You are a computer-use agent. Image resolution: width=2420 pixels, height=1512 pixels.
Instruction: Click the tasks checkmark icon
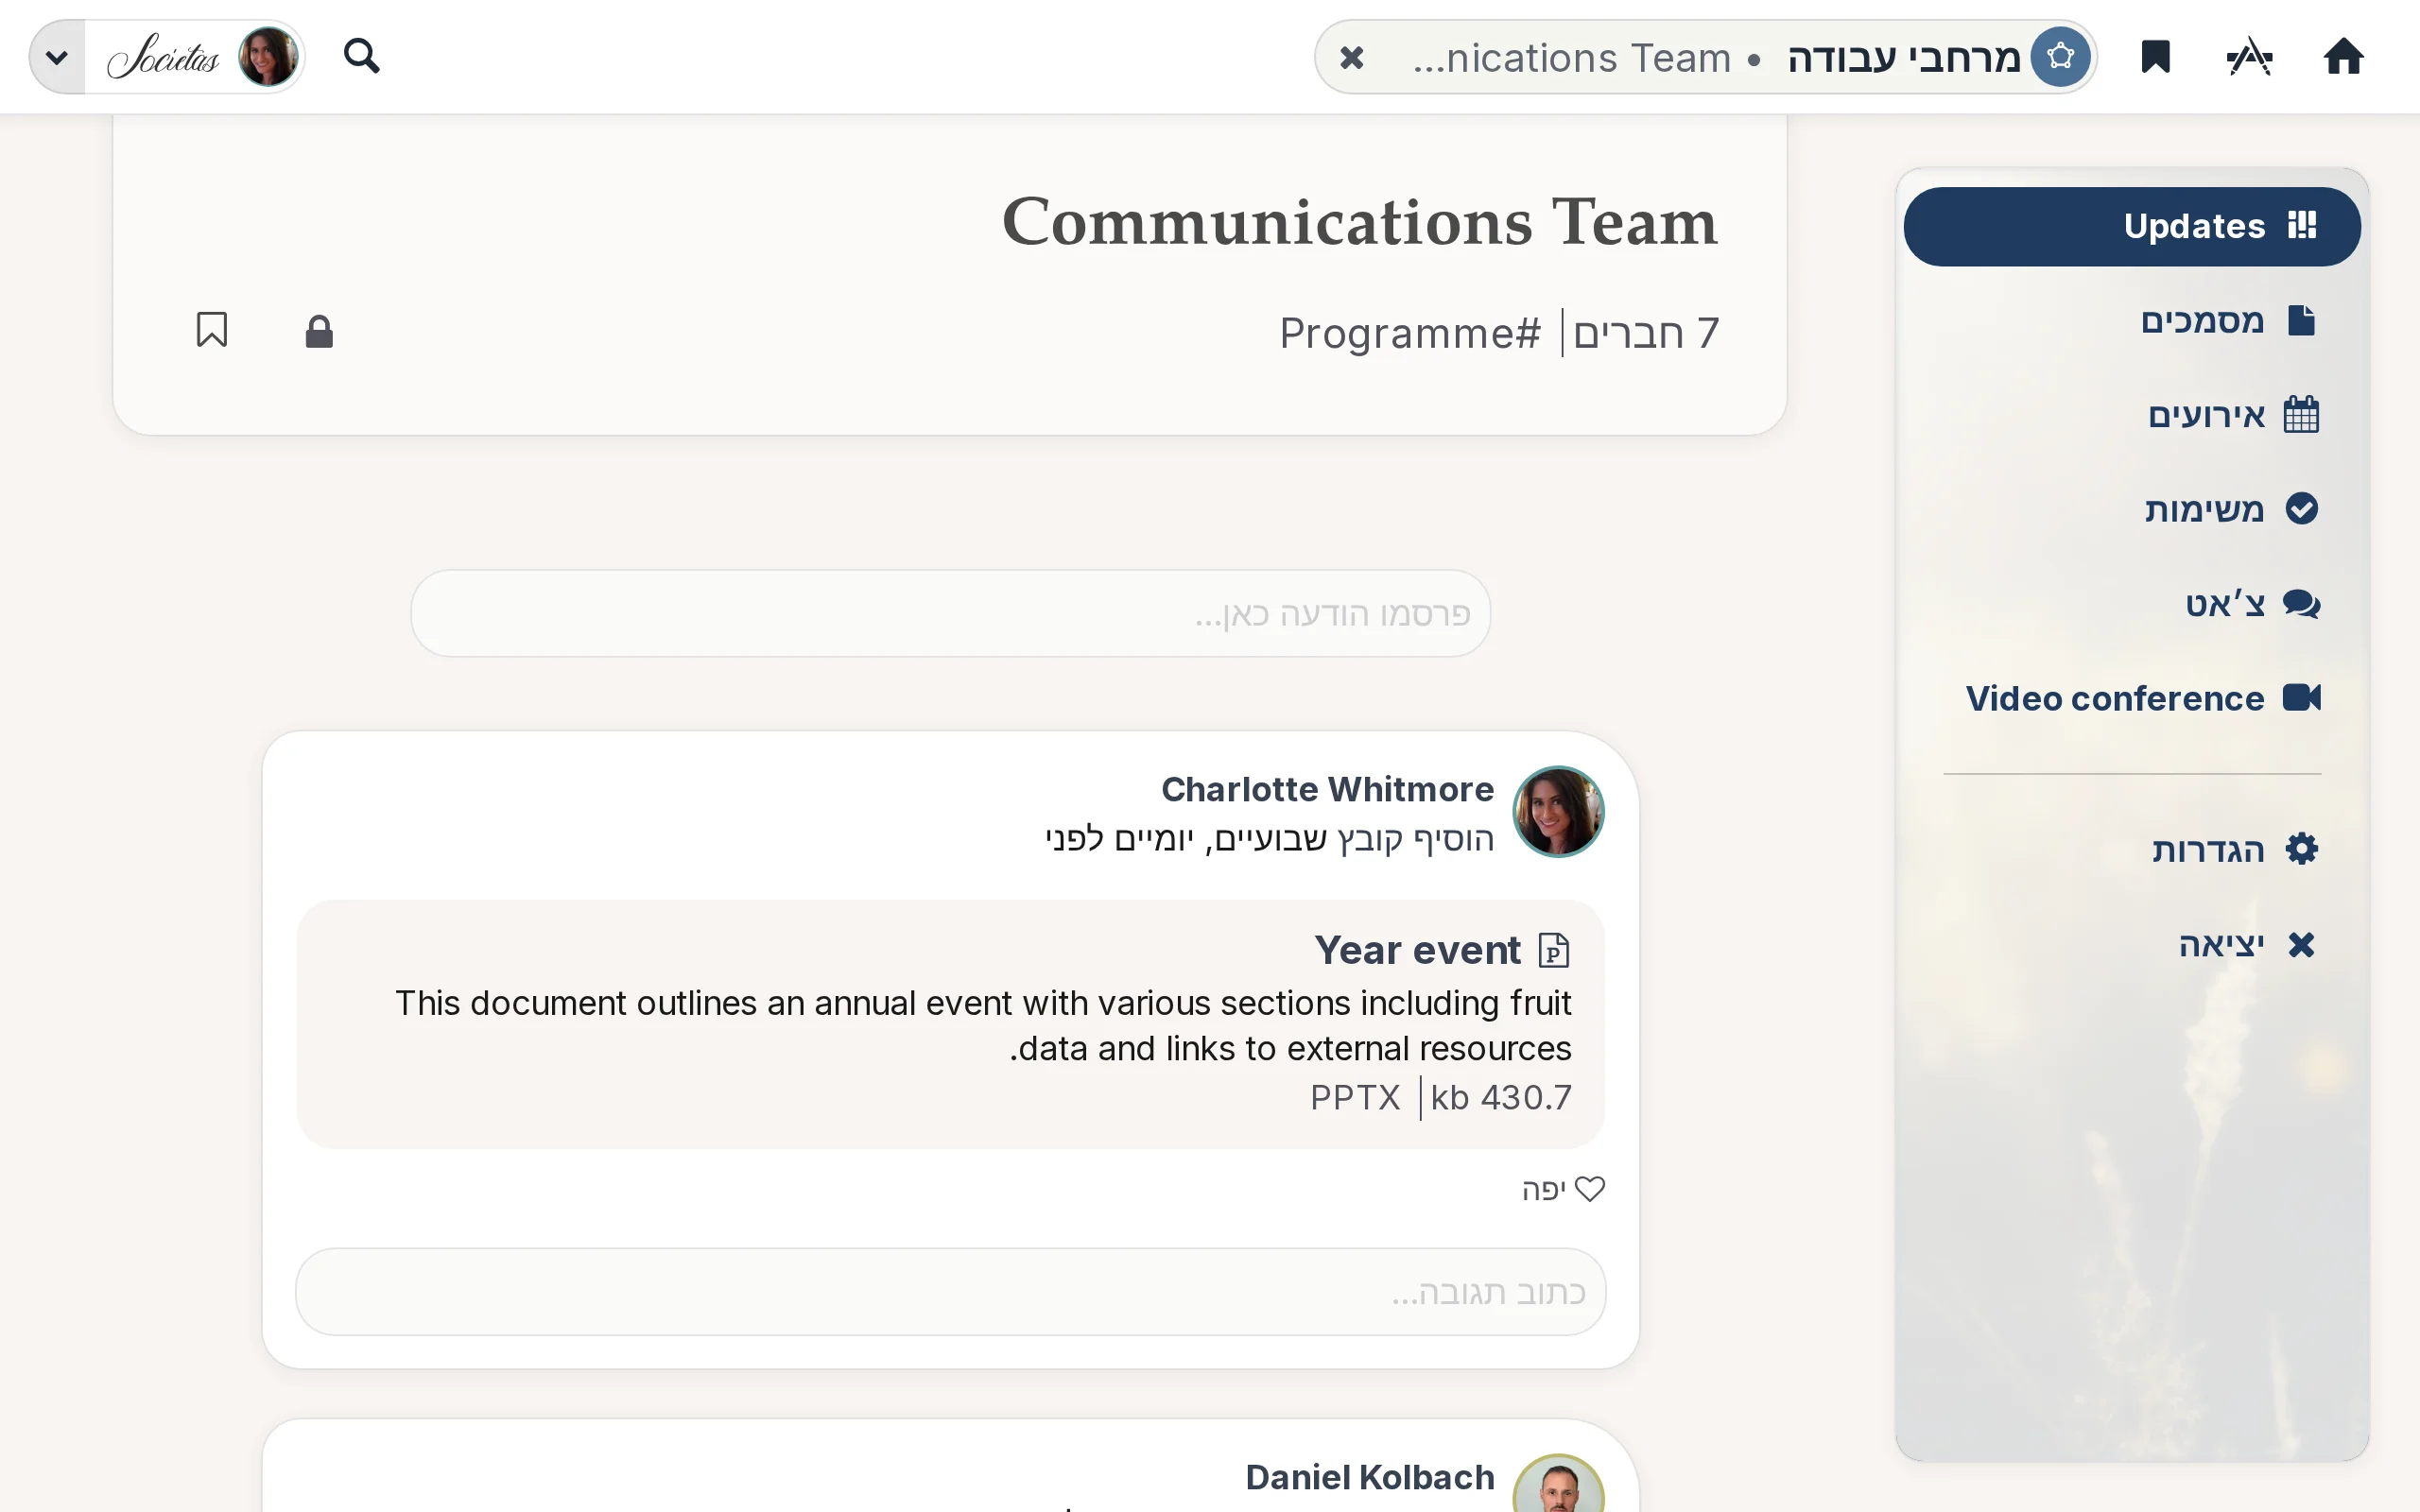(2302, 508)
